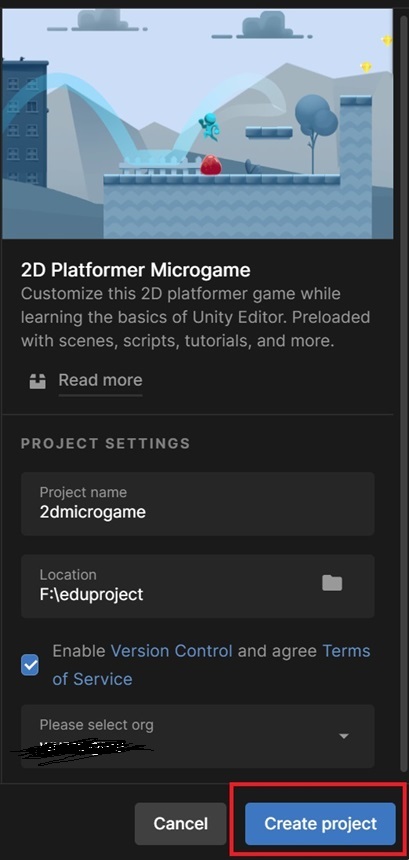Screen dimensions: 409x860
Task: Open the Read more link
Action: [x=100, y=380]
